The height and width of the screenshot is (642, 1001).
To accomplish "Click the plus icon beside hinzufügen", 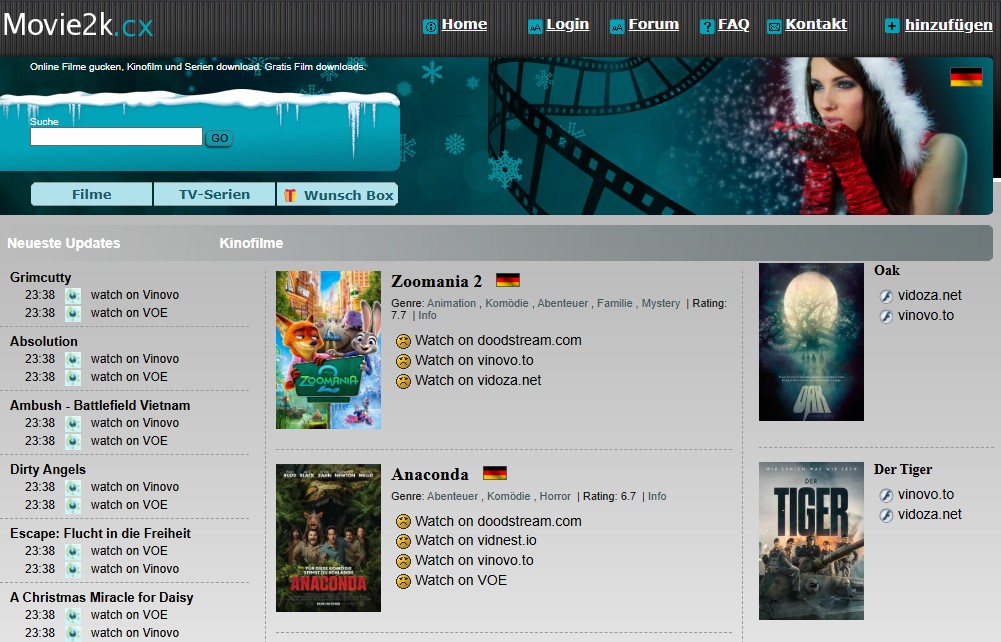I will tap(891, 25).
